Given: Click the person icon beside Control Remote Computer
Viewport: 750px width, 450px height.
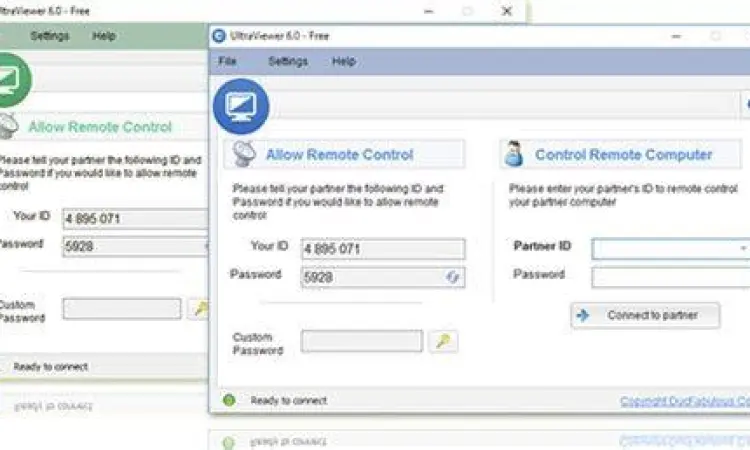Looking at the screenshot, I should [x=515, y=155].
